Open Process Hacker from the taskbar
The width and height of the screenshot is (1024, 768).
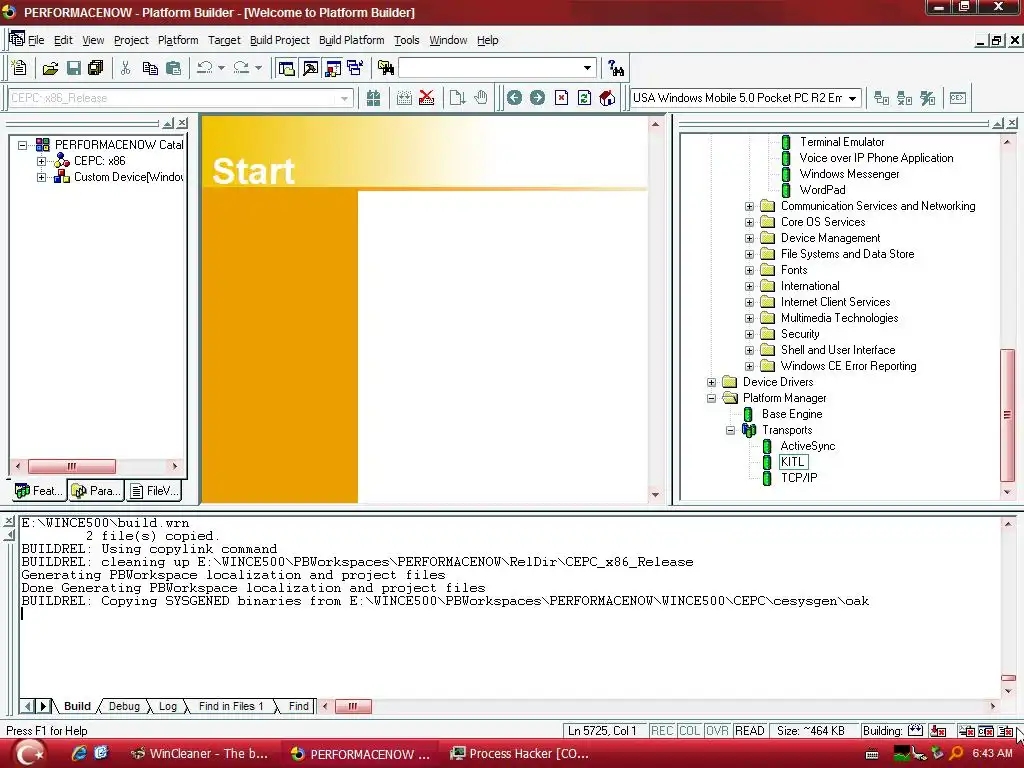coord(520,754)
